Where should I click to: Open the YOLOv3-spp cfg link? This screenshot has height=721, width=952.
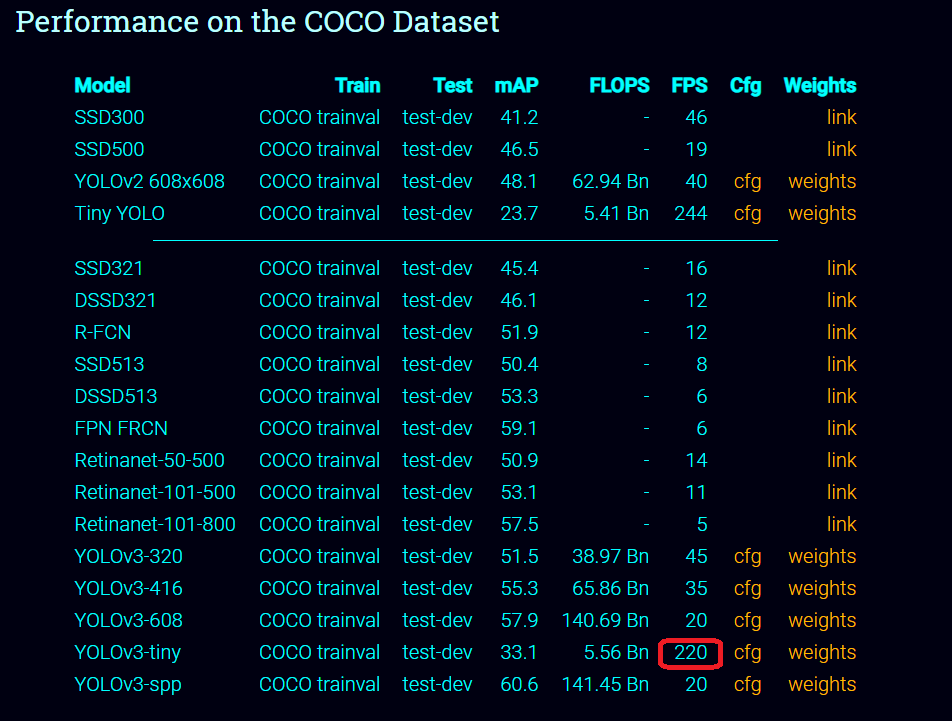747,685
